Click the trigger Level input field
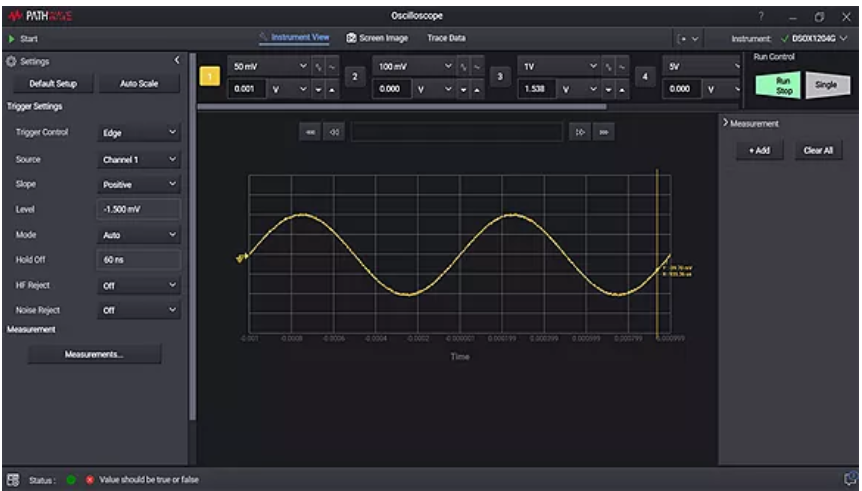This screenshot has height=491, width=862. click(x=140, y=210)
